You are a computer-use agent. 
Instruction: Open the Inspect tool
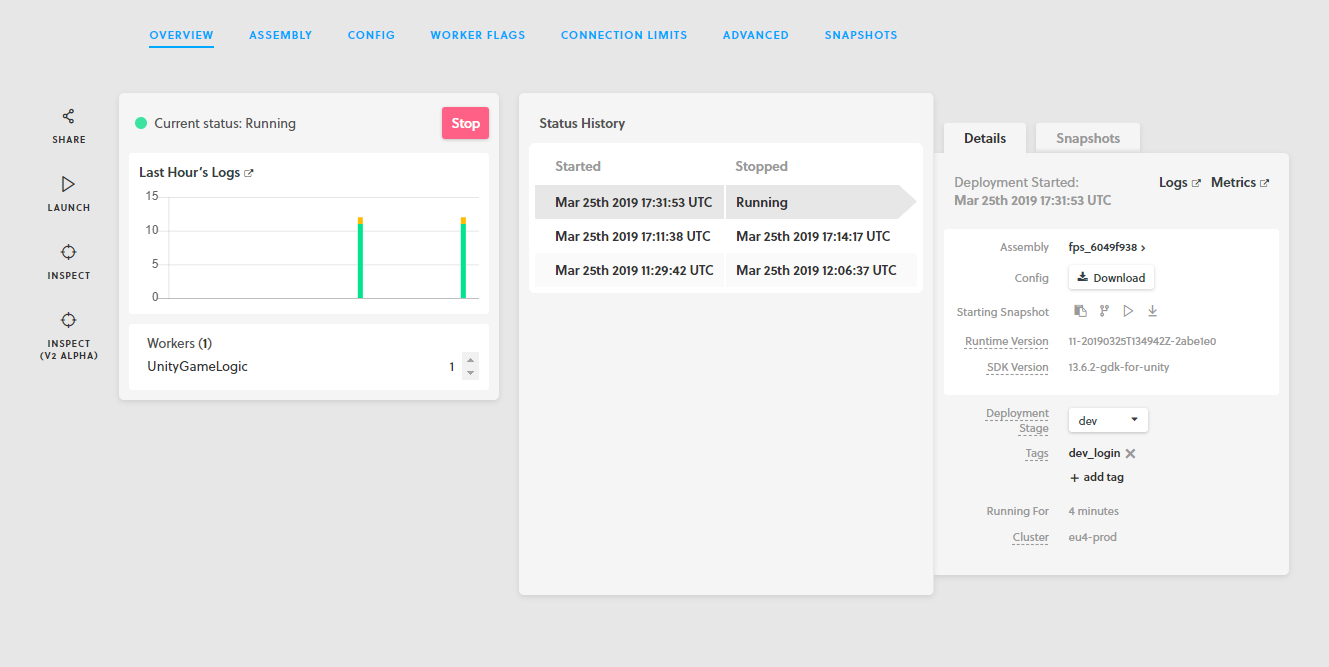(68, 252)
